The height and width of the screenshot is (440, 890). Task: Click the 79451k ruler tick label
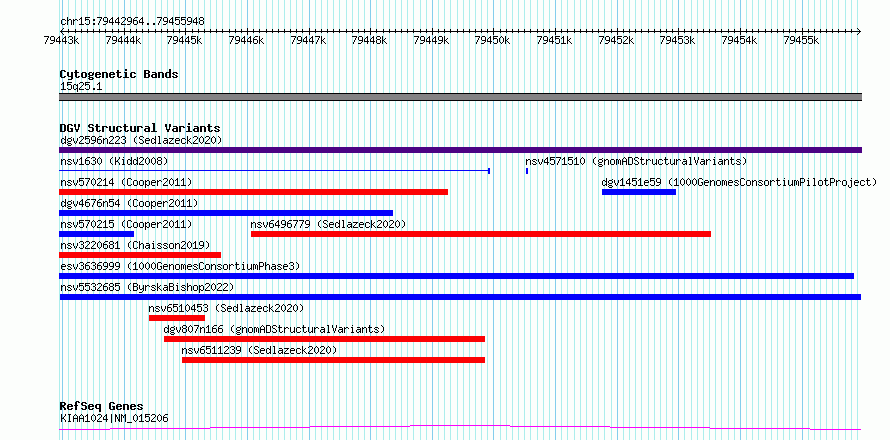coord(554,40)
